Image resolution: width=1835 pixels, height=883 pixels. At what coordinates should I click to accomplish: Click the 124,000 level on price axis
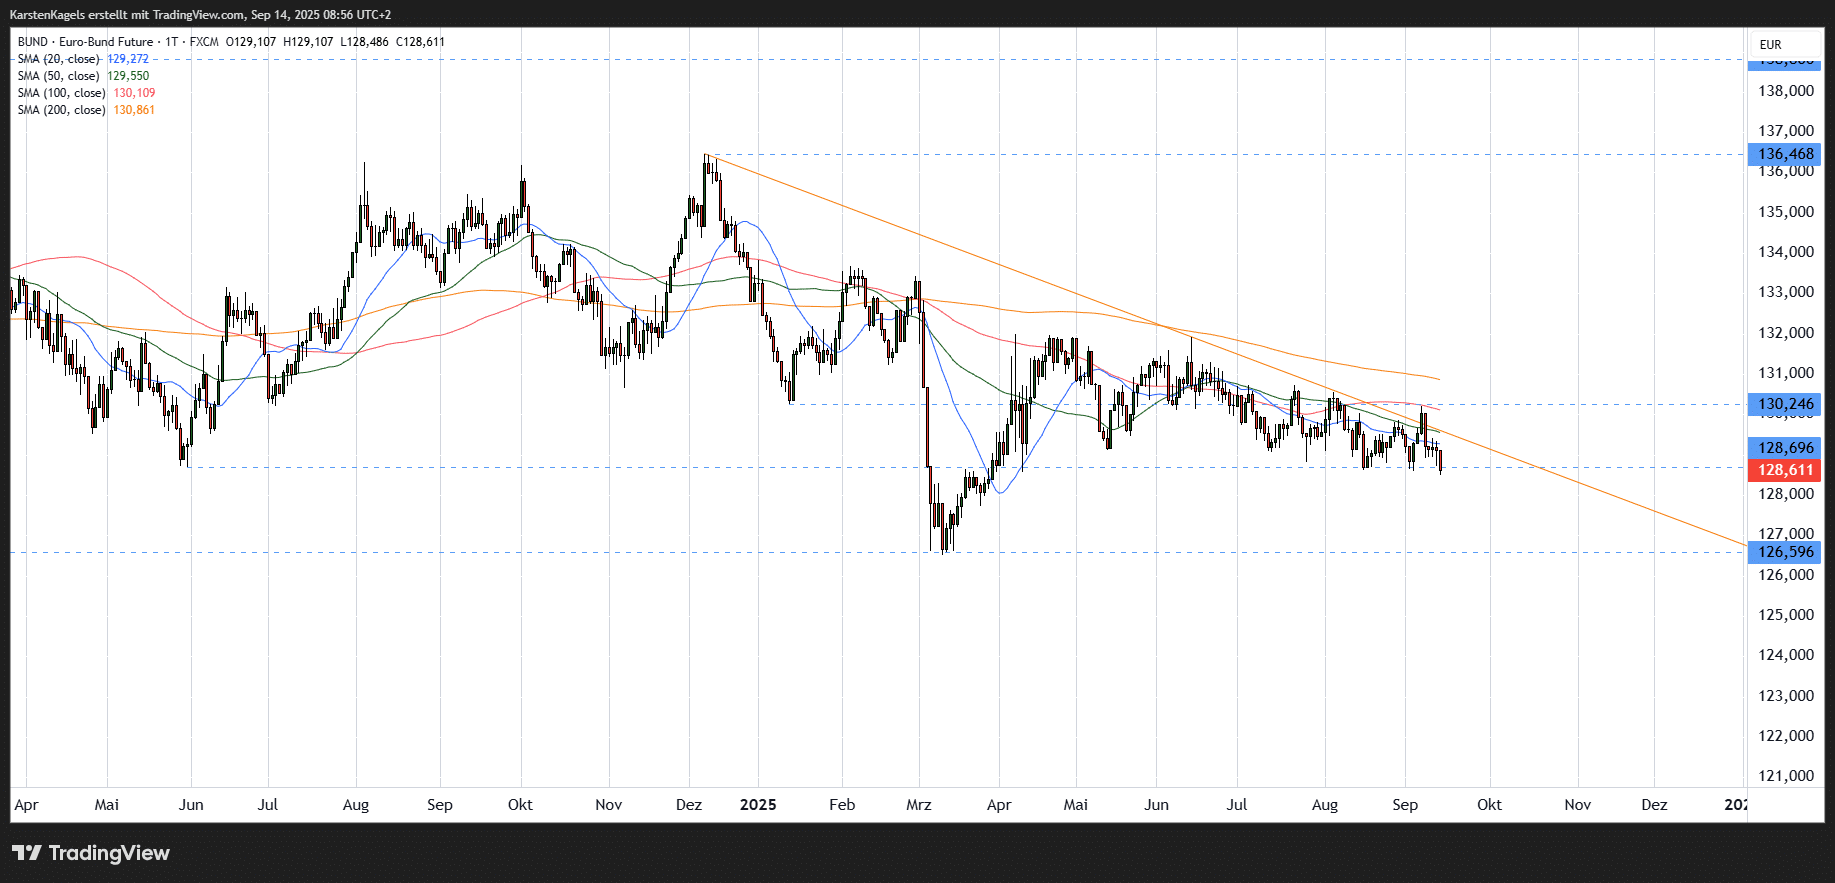coord(1785,655)
